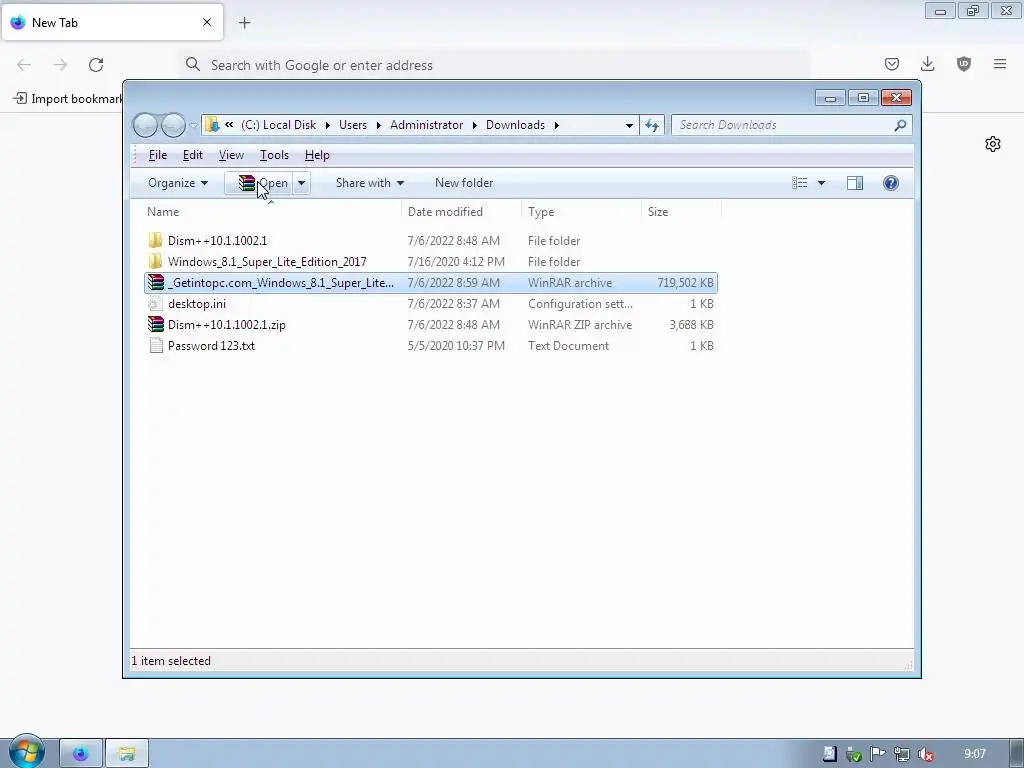
Task: Click the 3,688 KB size cell
Action: click(x=691, y=325)
